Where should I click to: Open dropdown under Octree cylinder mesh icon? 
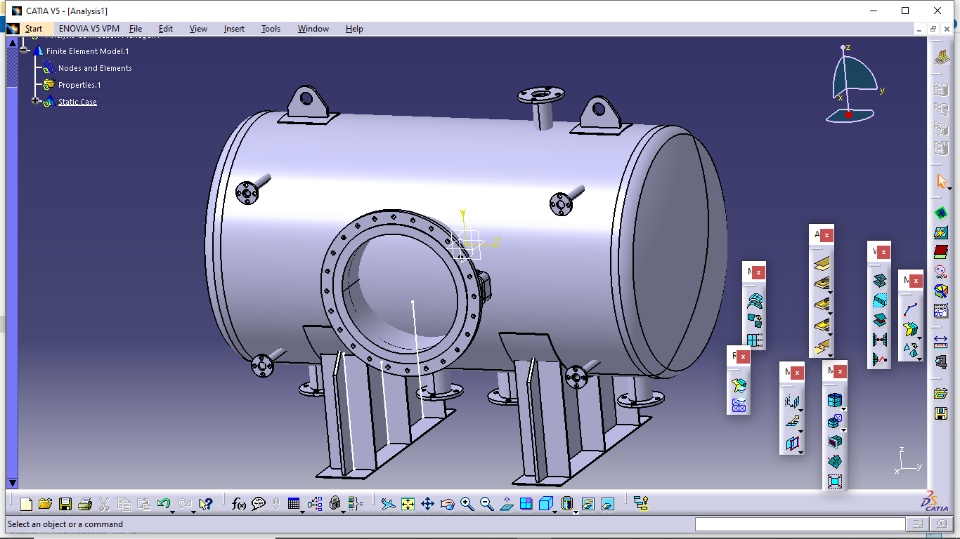(x=843, y=409)
